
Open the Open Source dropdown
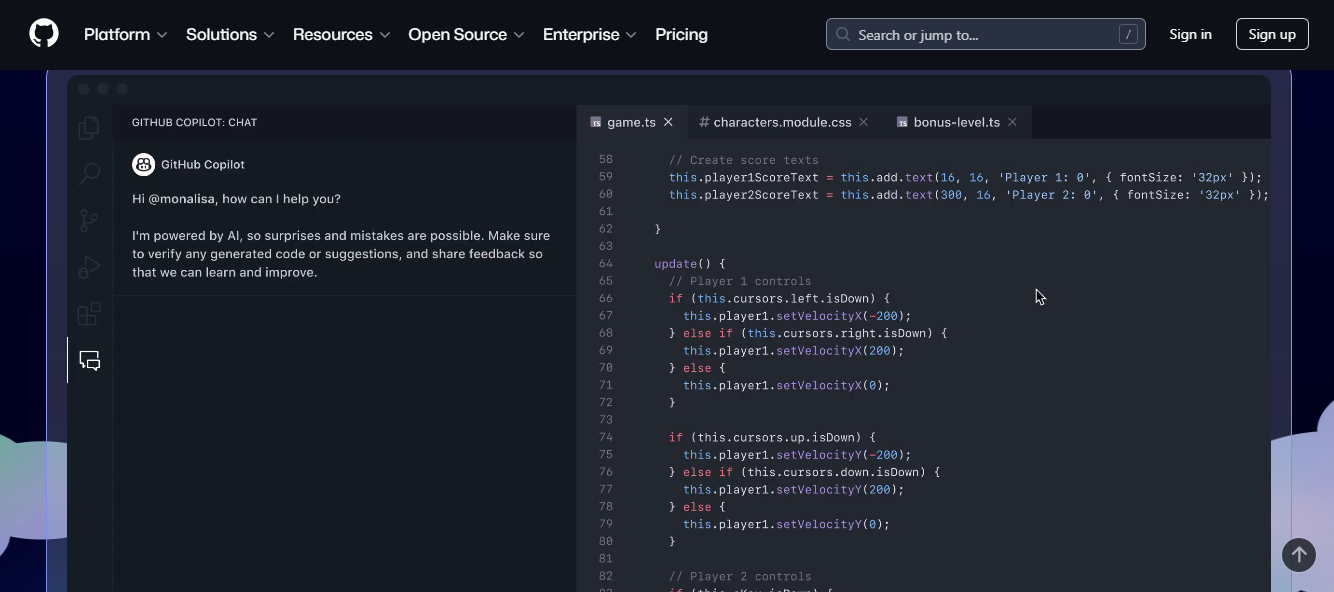(466, 34)
